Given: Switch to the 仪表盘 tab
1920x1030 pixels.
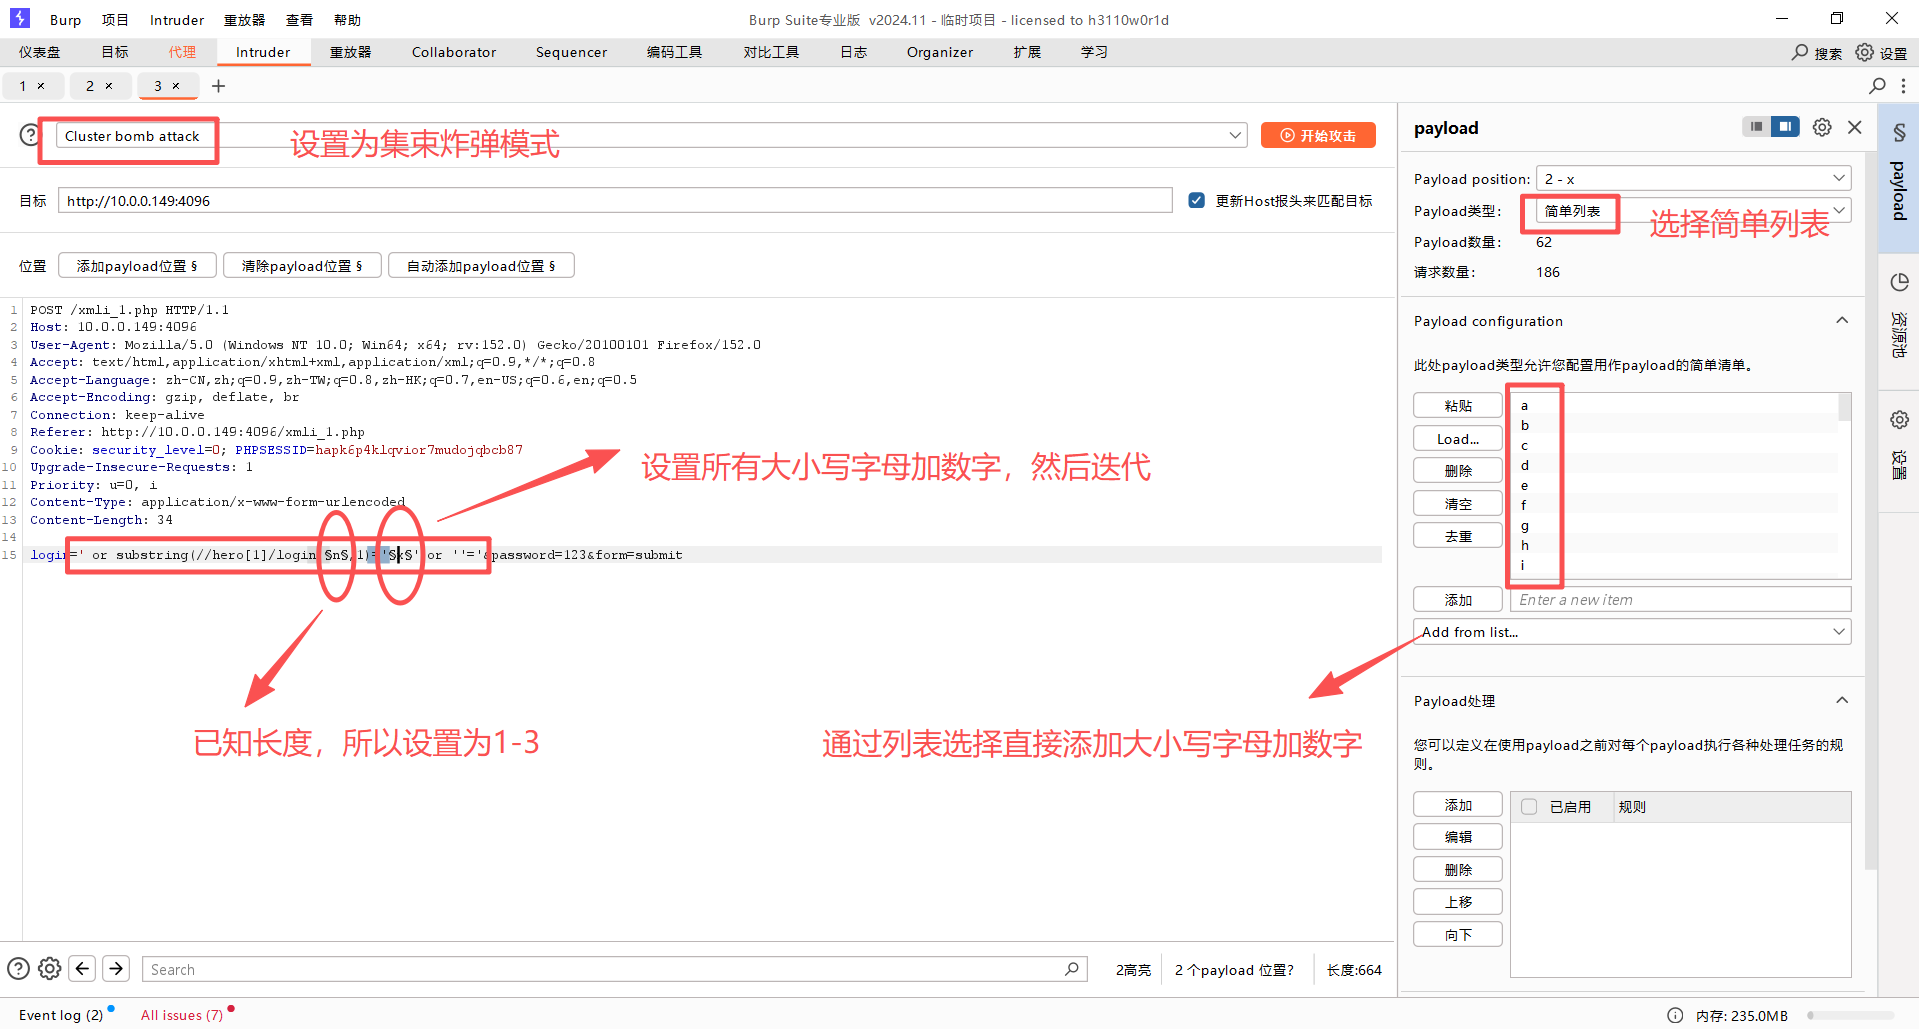Looking at the screenshot, I should point(39,52).
